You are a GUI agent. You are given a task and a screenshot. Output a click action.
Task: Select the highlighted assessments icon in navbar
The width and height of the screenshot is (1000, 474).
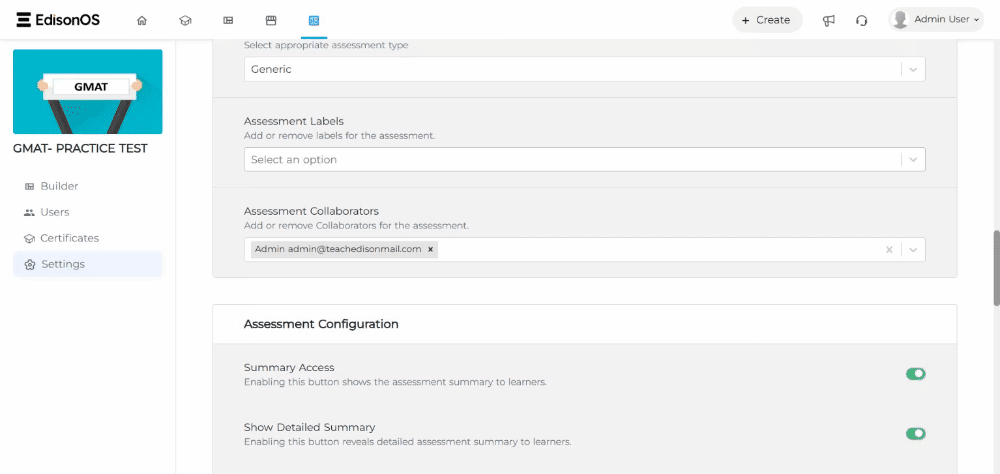(314, 20)
